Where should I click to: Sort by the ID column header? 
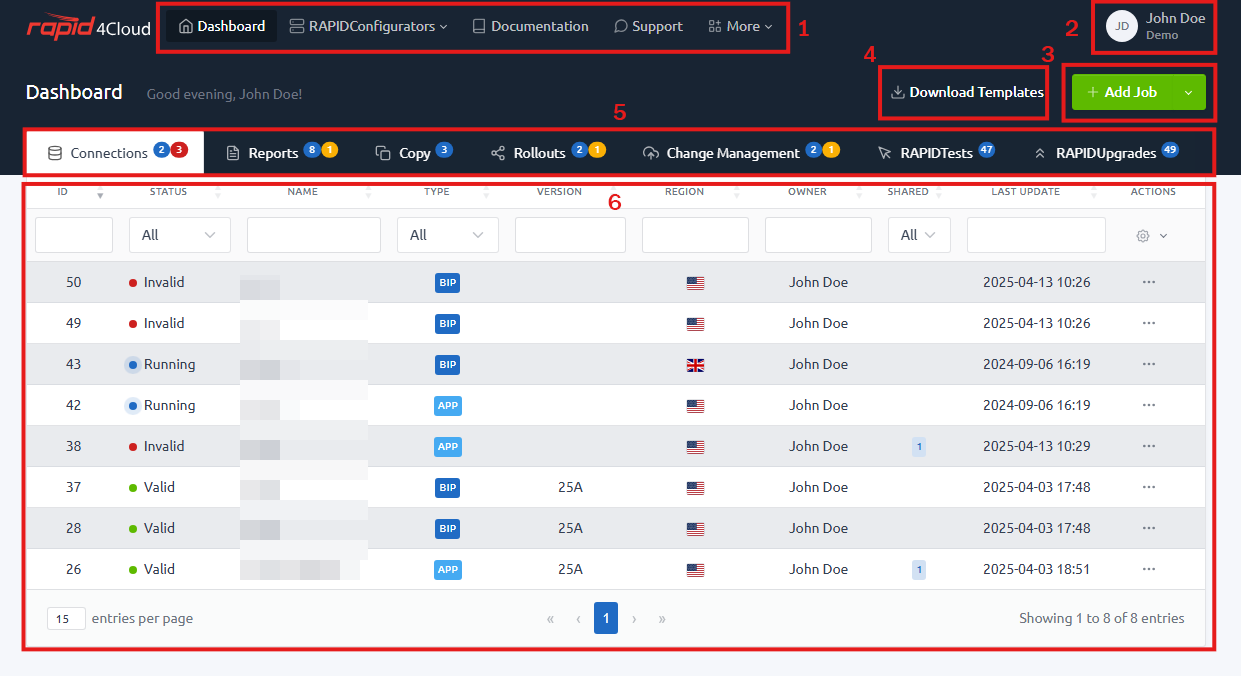click(63, 191)
